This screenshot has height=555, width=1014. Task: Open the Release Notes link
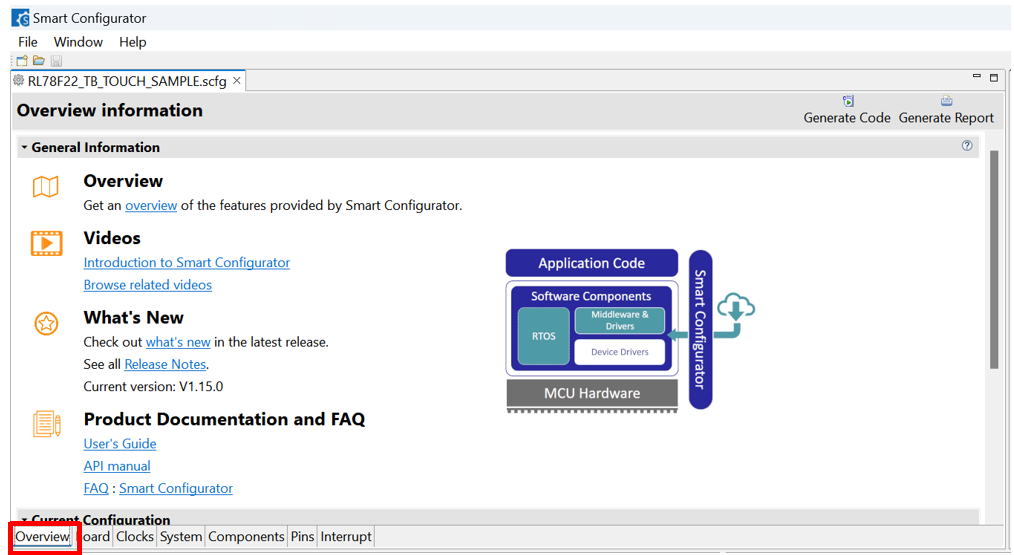pos(165,364)
